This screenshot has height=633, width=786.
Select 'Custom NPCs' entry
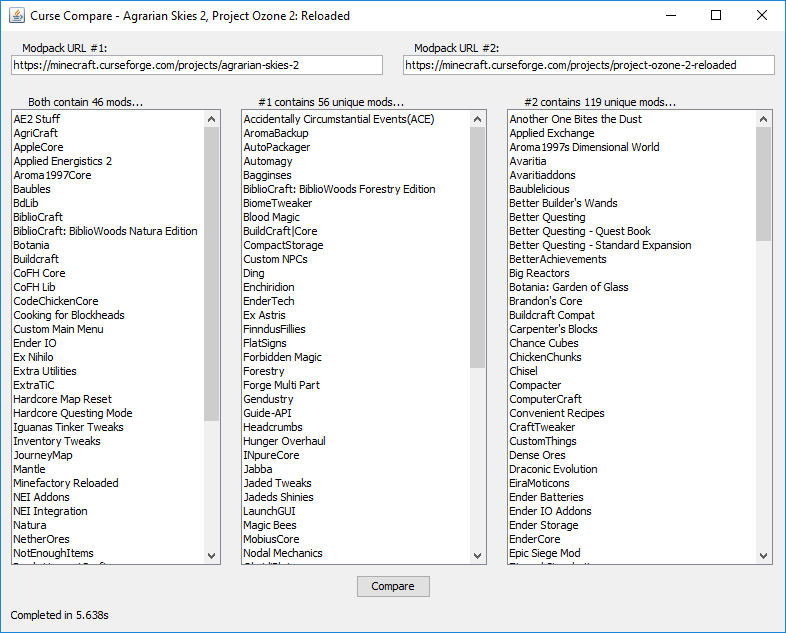[x=275, y=260]
